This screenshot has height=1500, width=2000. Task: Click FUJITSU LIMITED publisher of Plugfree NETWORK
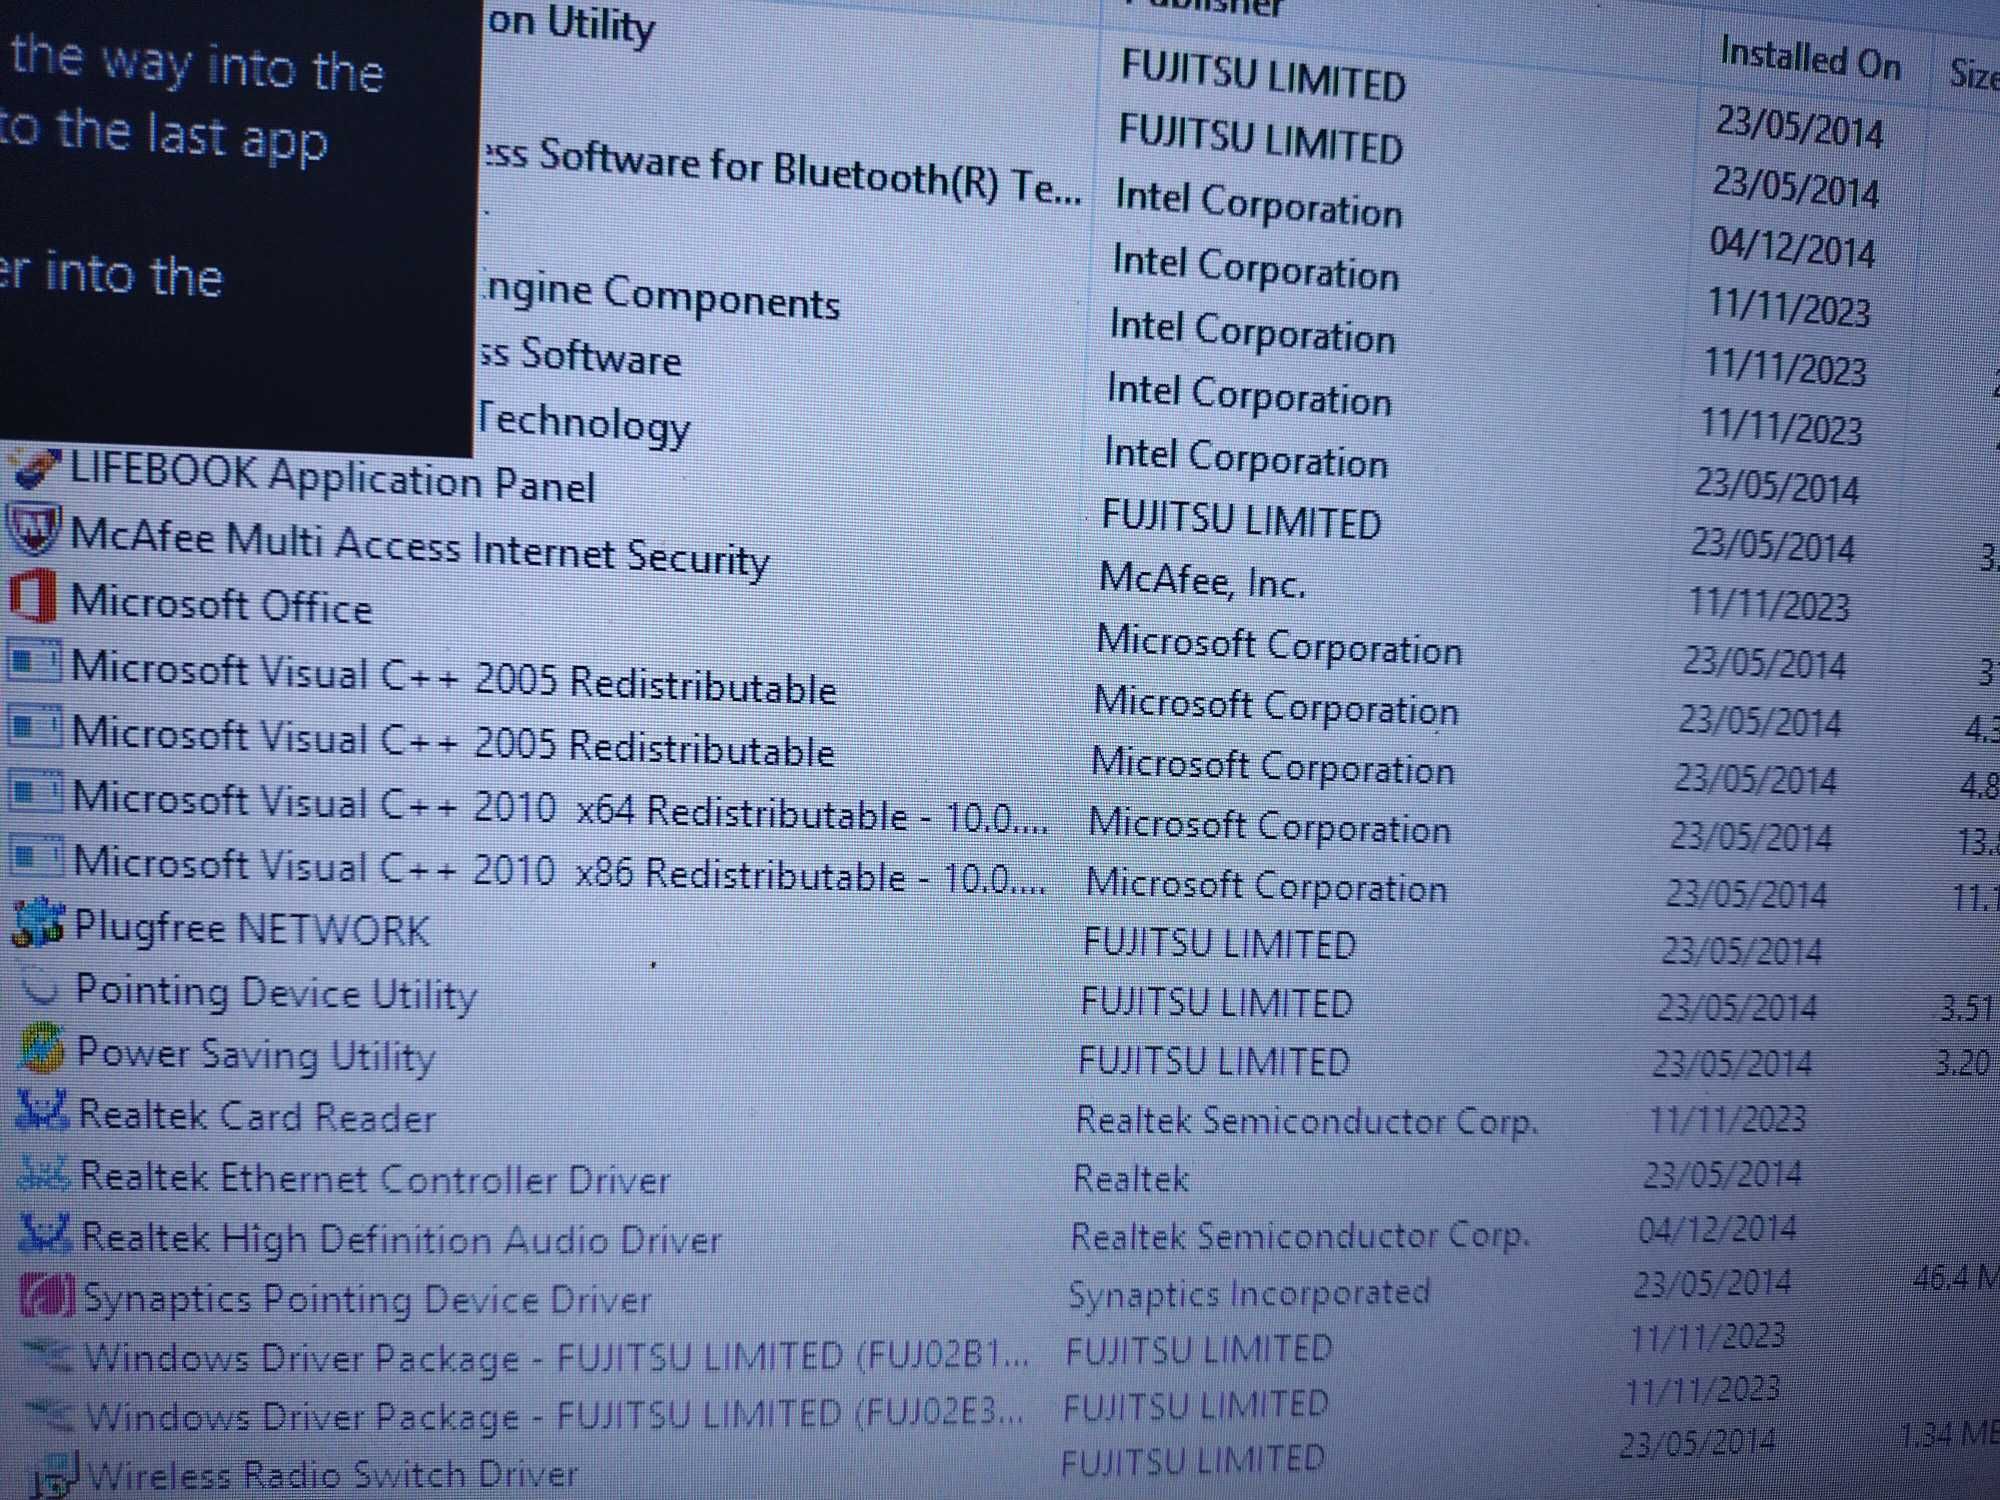pos(1219,944)
